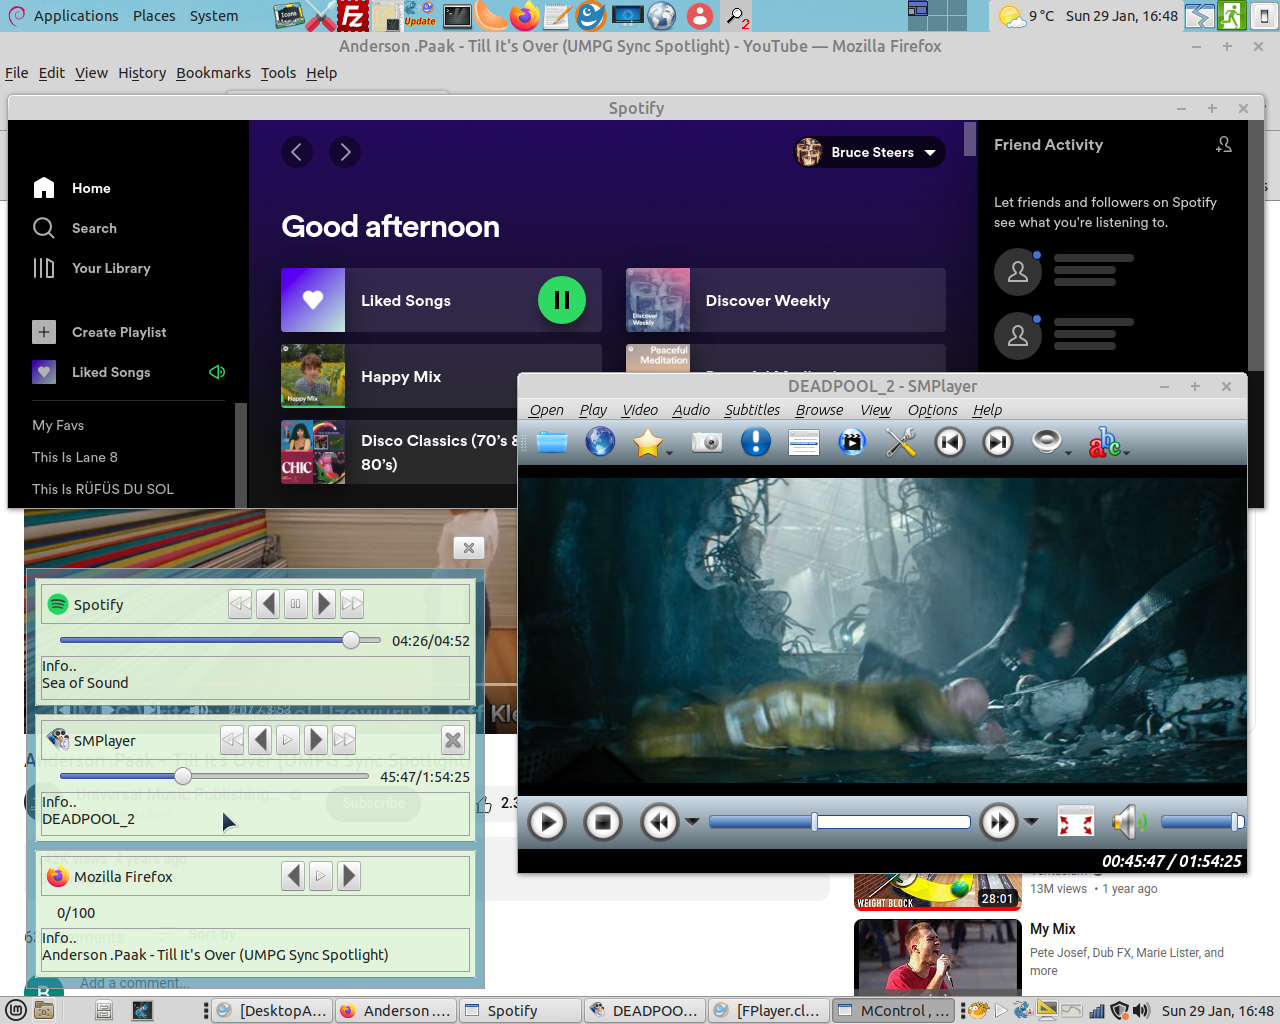The height and width of the screenshot is (1024, 1280).
Task: Pause Spotify in the MControl panel
Action: (x=295, y=604)
